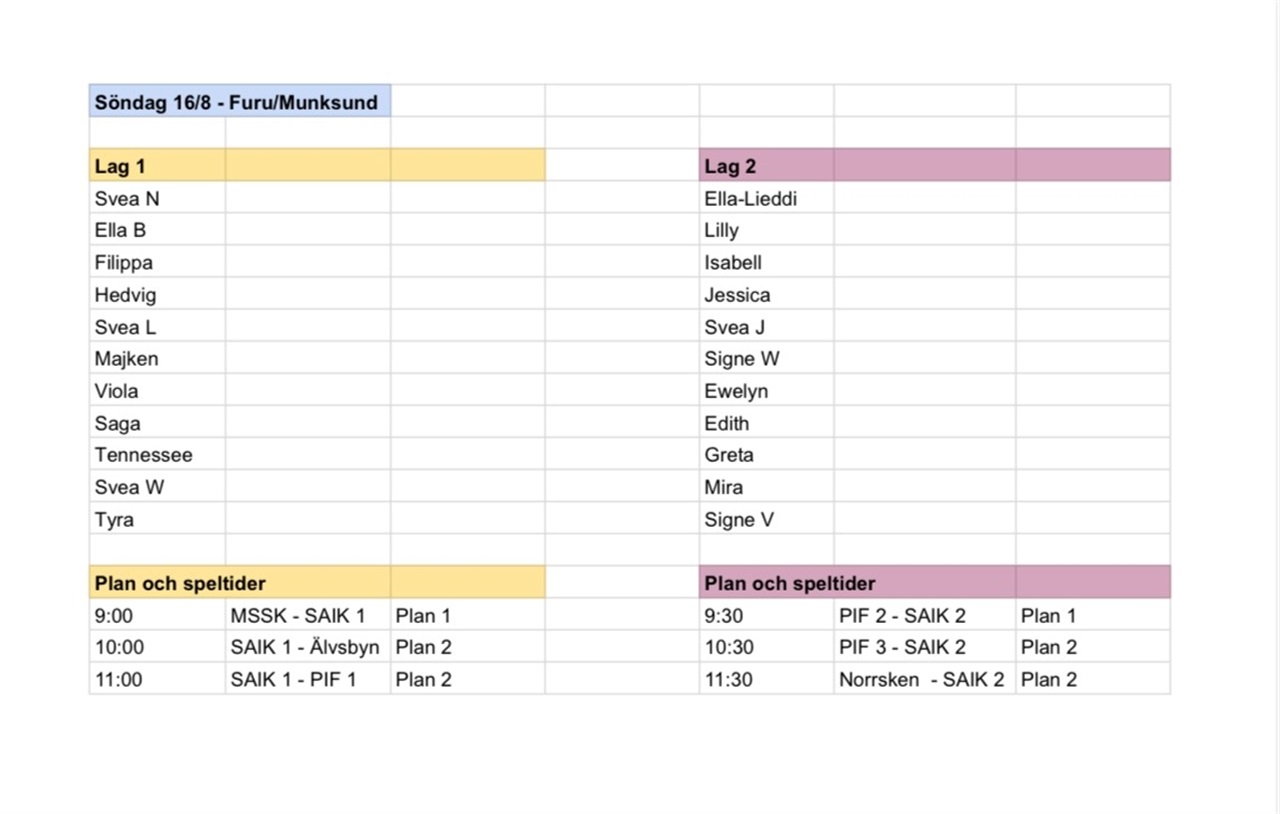Viewport: 1280px width, 814px height.
Task: Click the cell with name Ewelyn
Action: coord(767,390)
